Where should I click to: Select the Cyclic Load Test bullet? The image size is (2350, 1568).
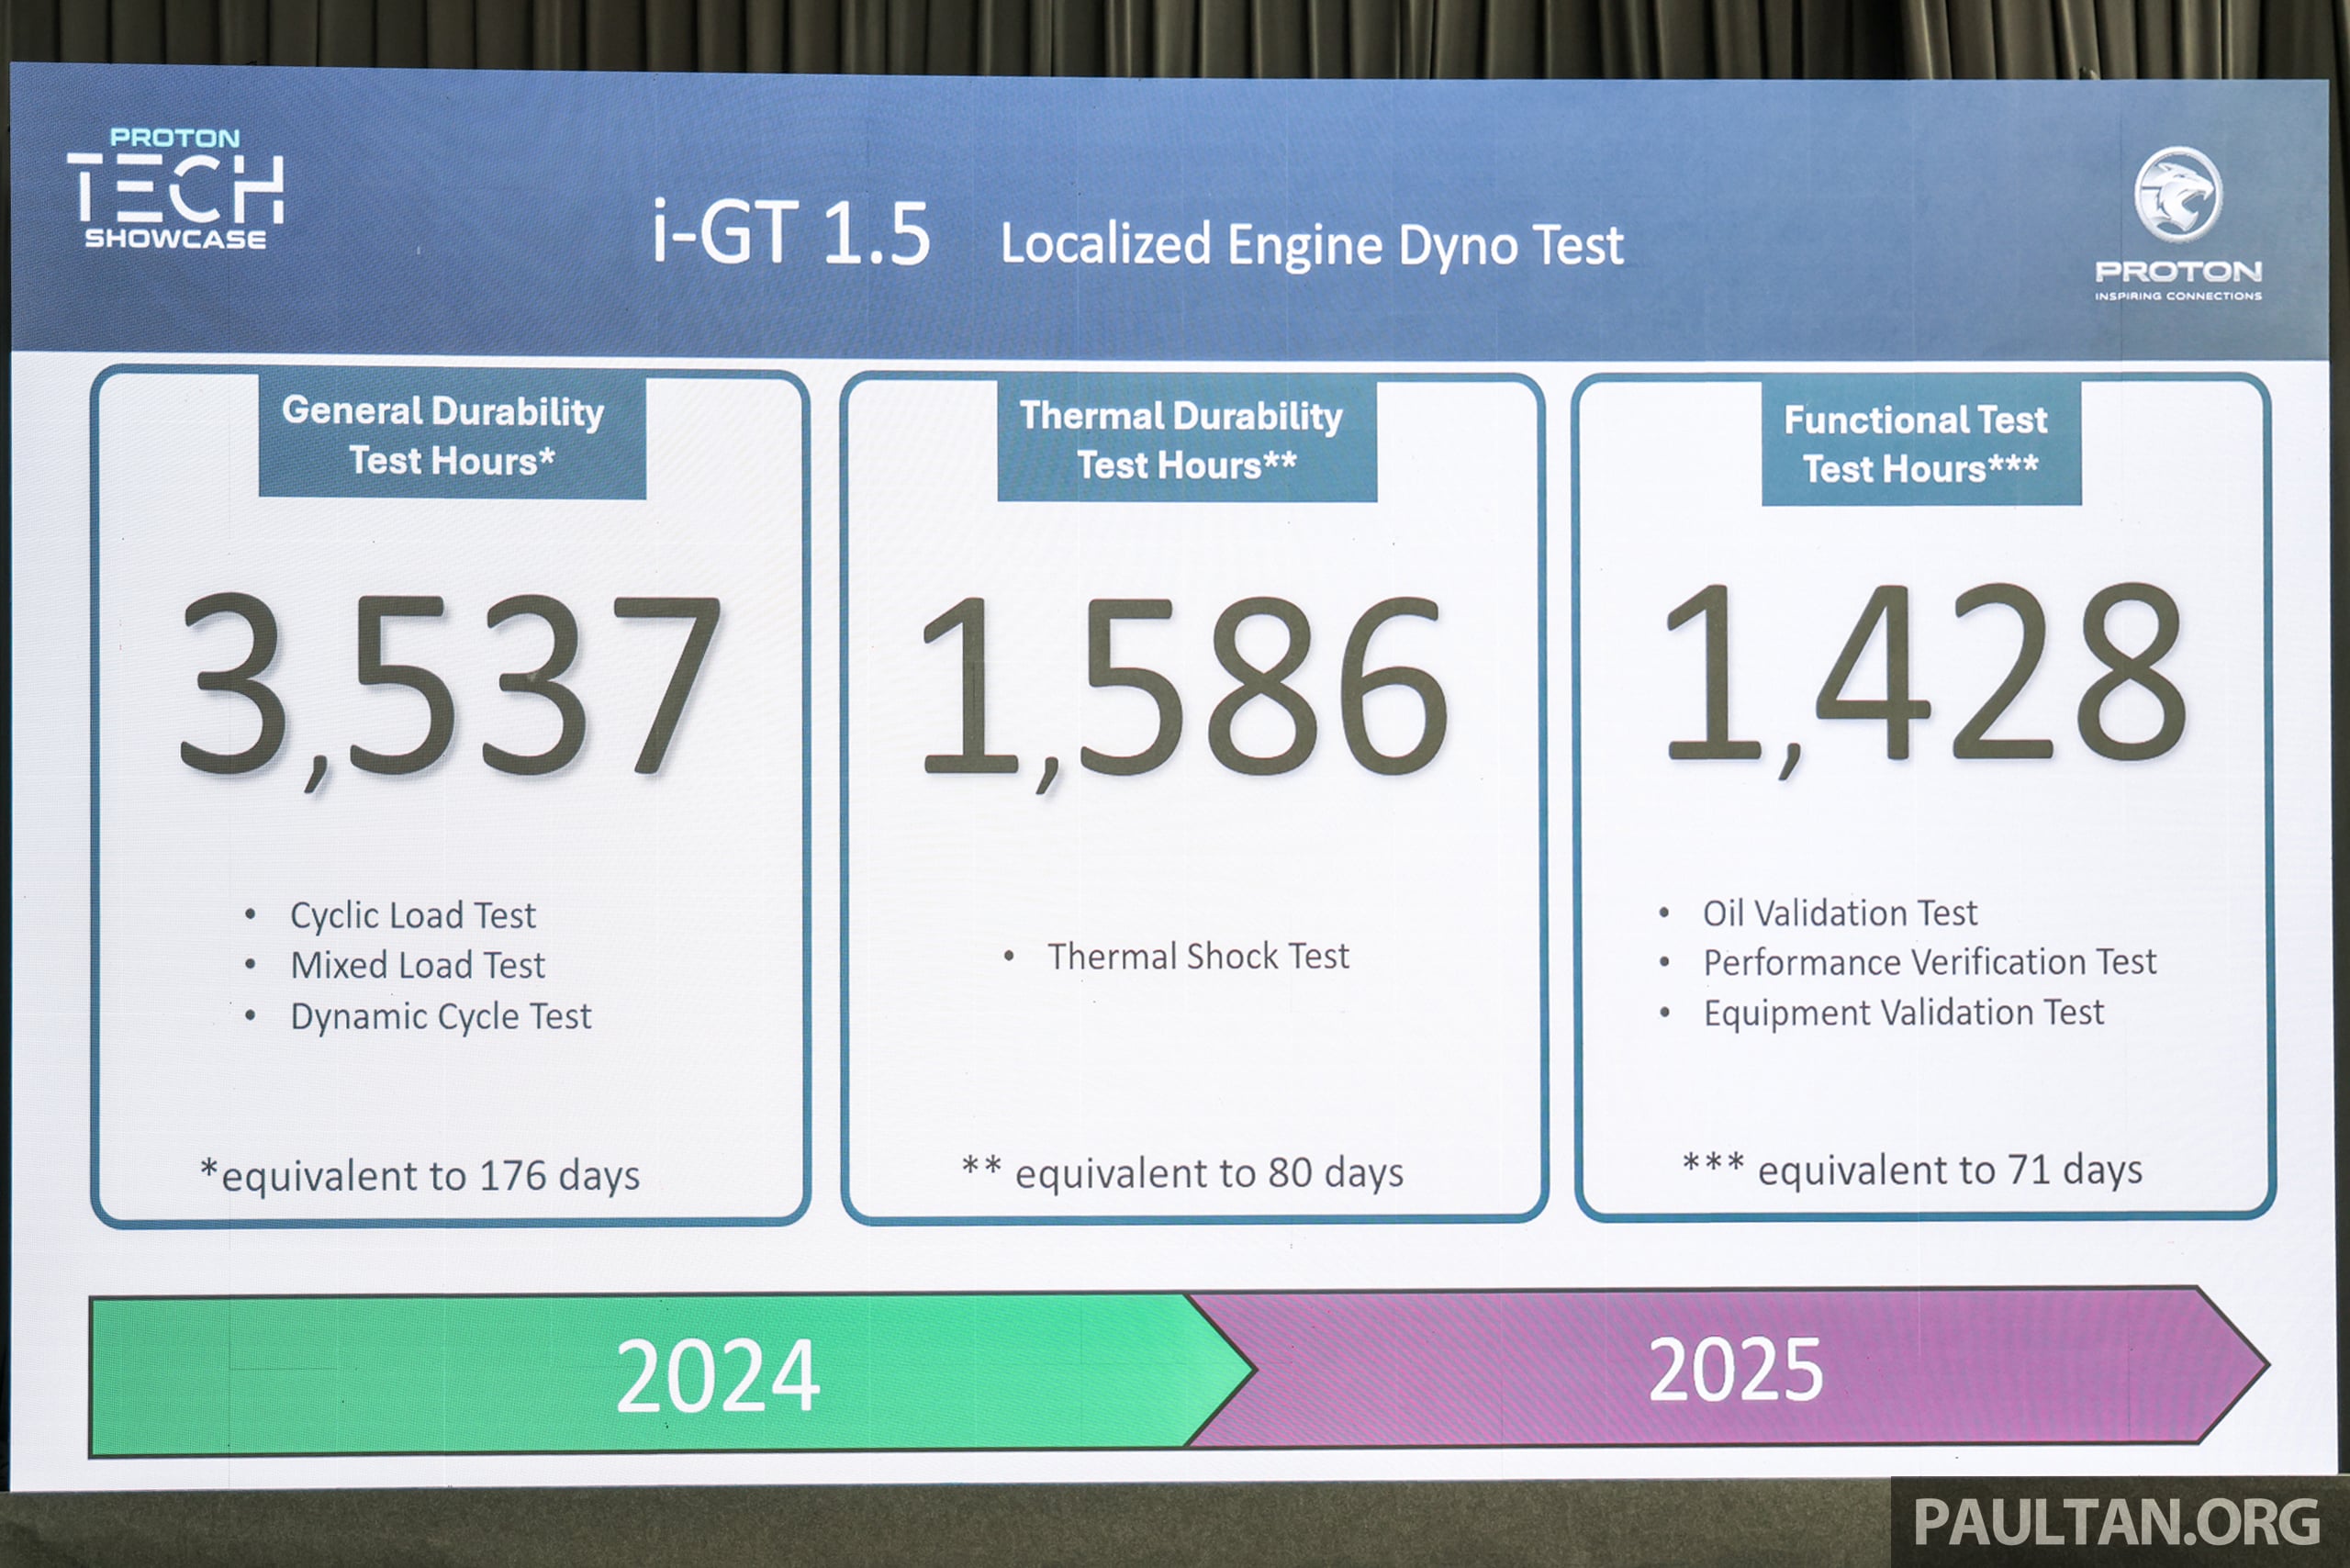[412, 915]
